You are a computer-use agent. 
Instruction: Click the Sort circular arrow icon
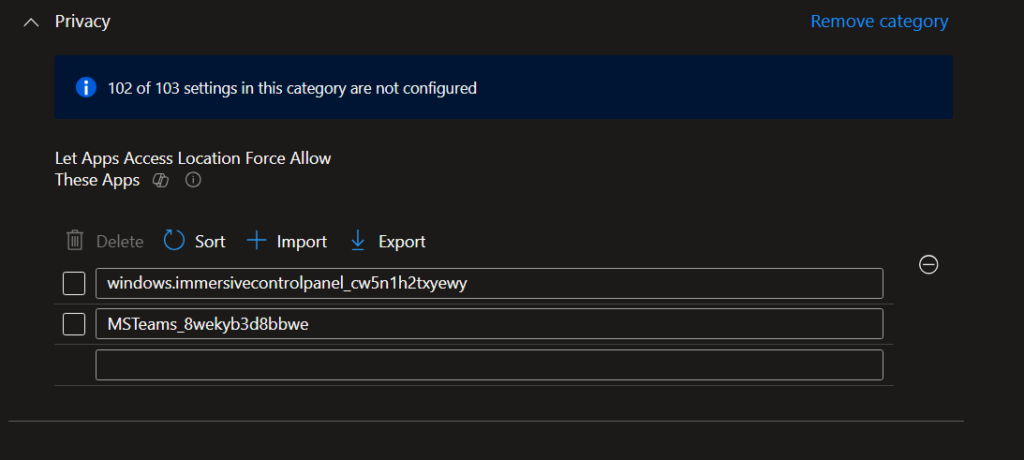click(x=174, y=241)
